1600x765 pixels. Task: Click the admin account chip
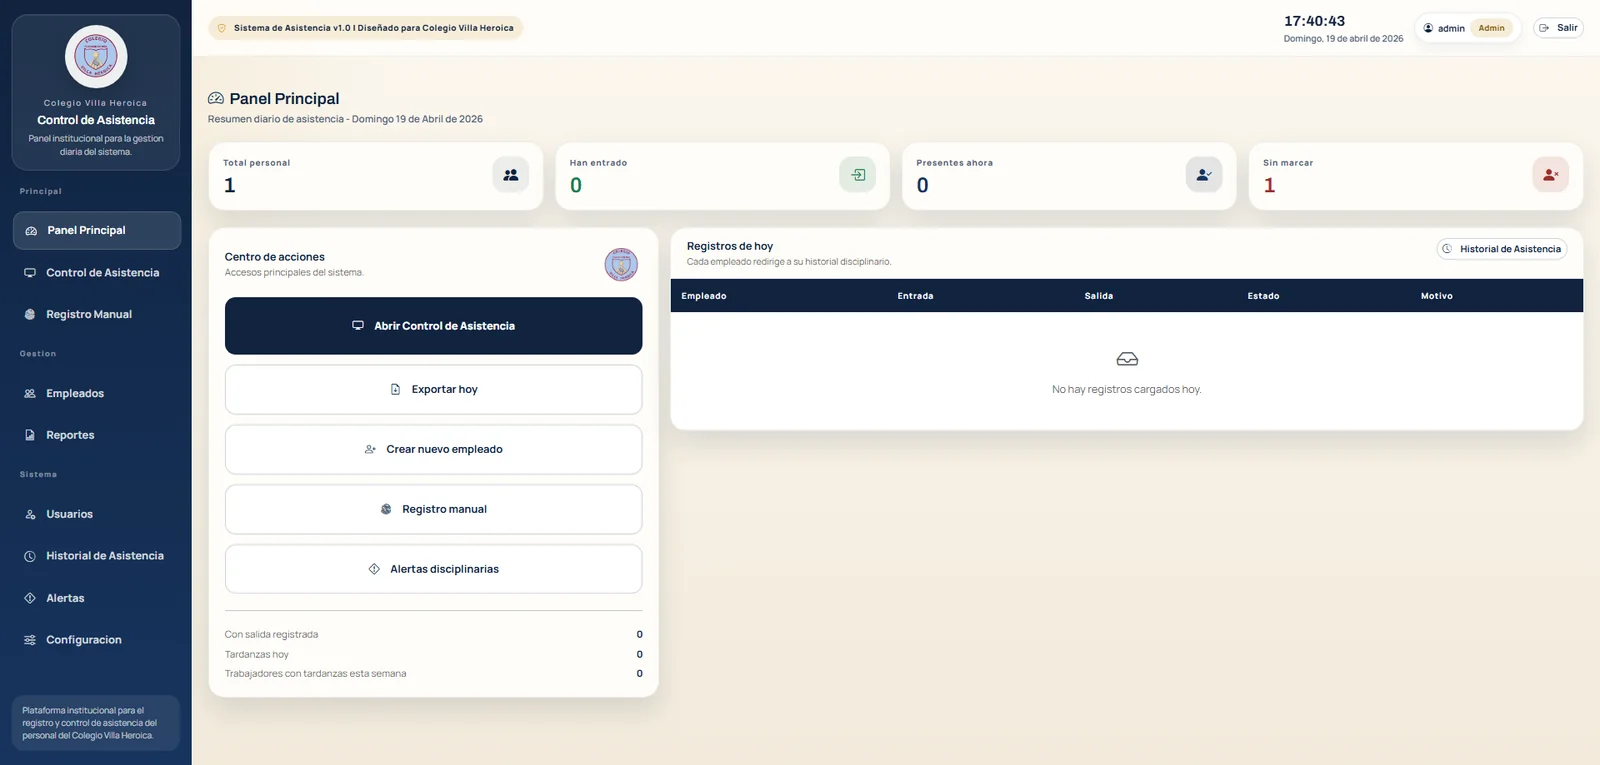point(1467,28)
